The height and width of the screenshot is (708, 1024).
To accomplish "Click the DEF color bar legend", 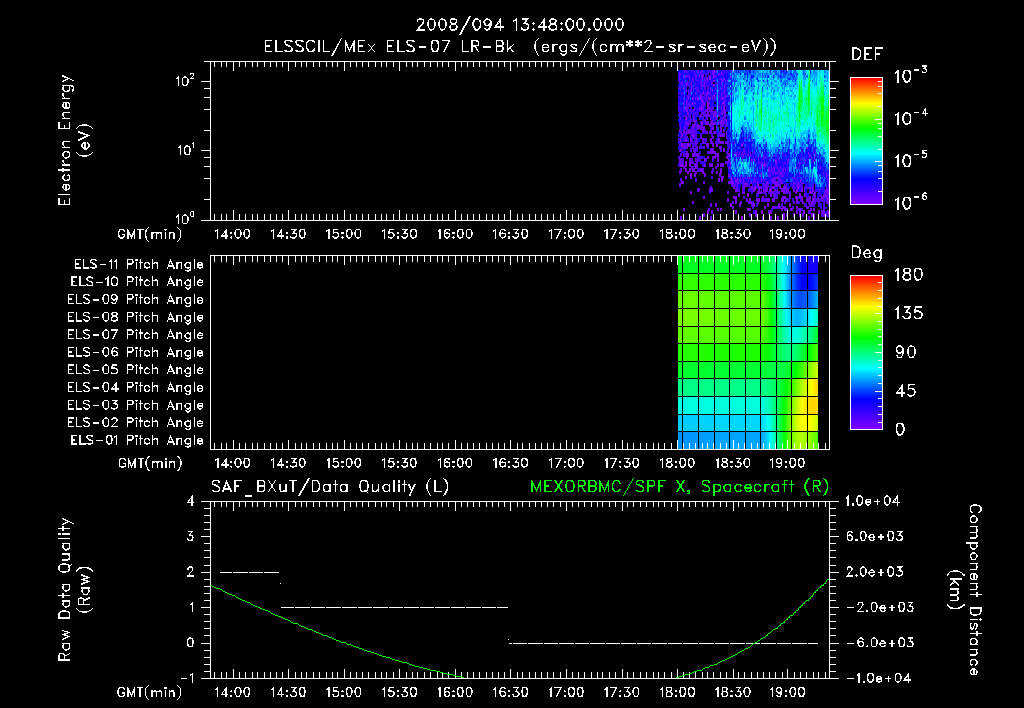I will [866, 140].
